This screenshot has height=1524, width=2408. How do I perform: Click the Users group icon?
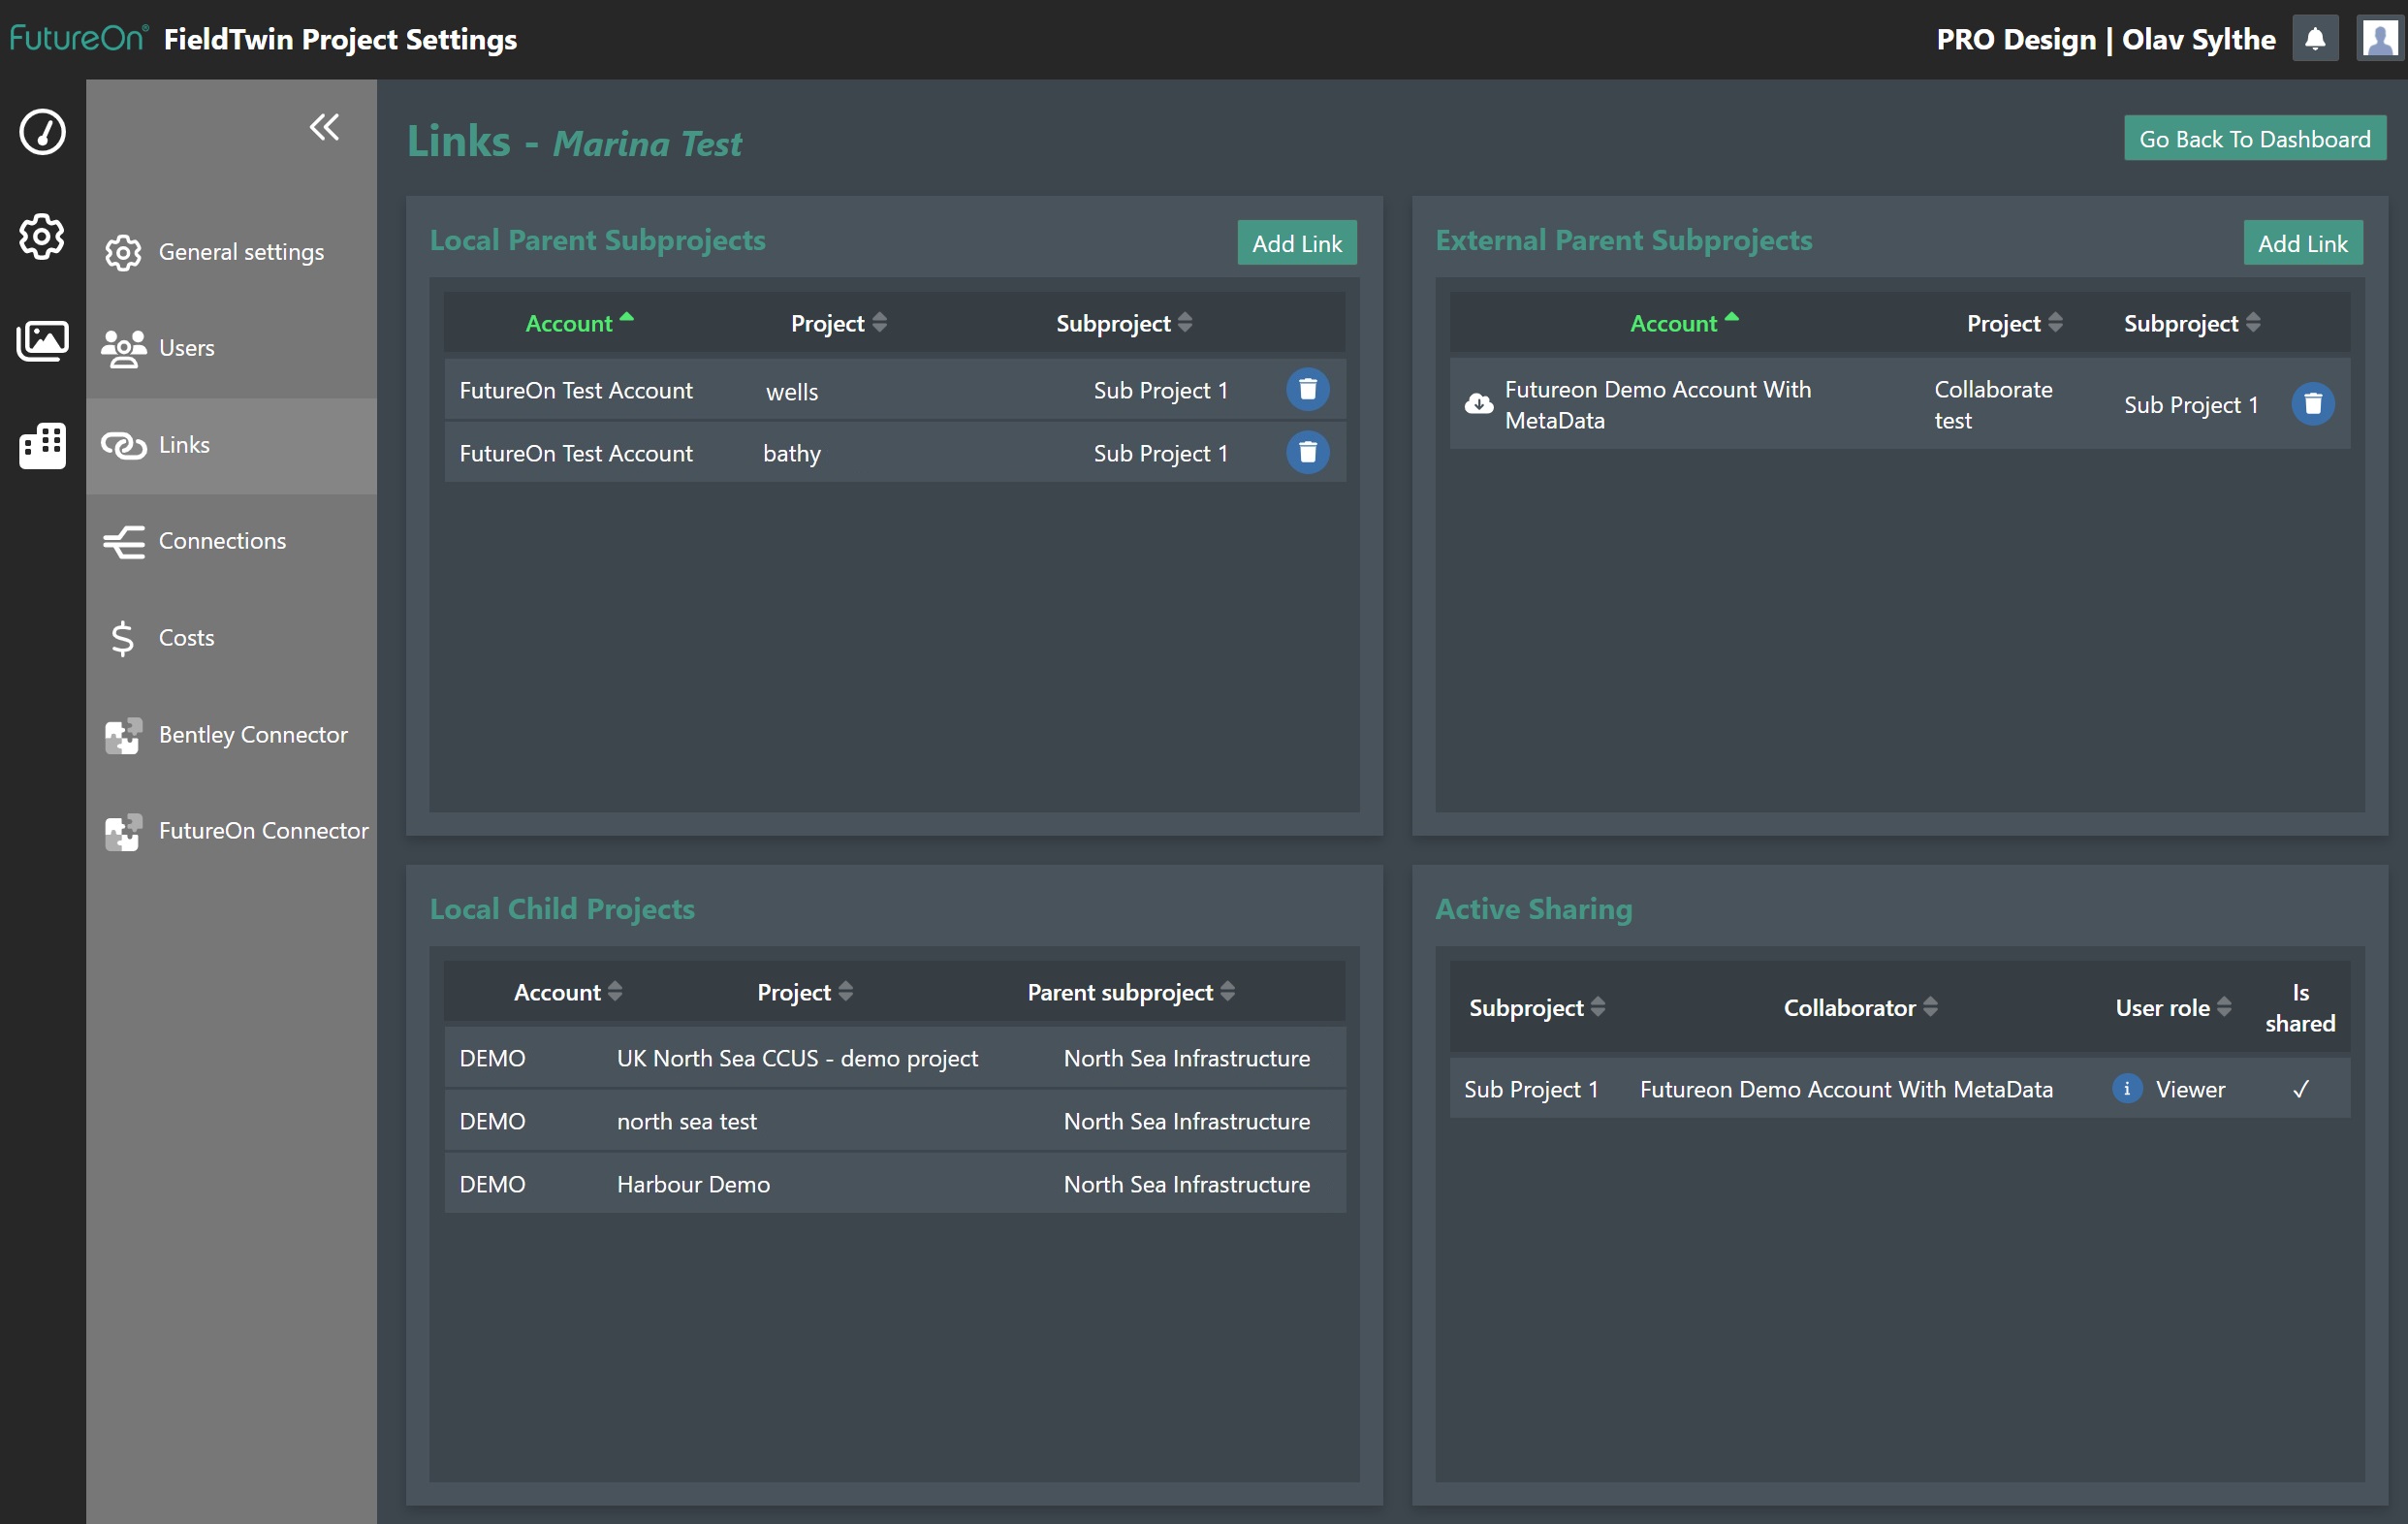(x=123, y=348)
